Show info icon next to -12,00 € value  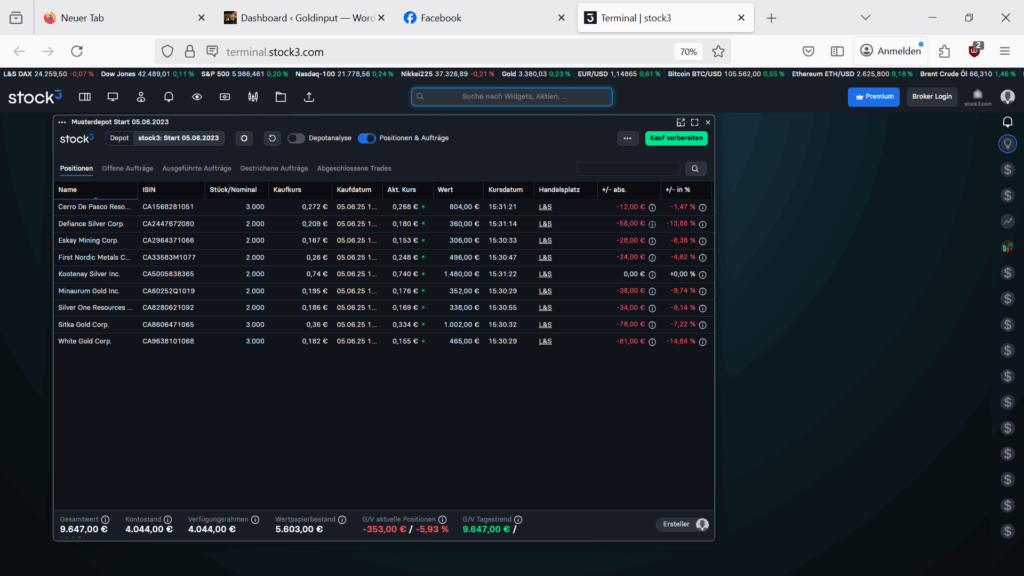[x=652, y=208]
